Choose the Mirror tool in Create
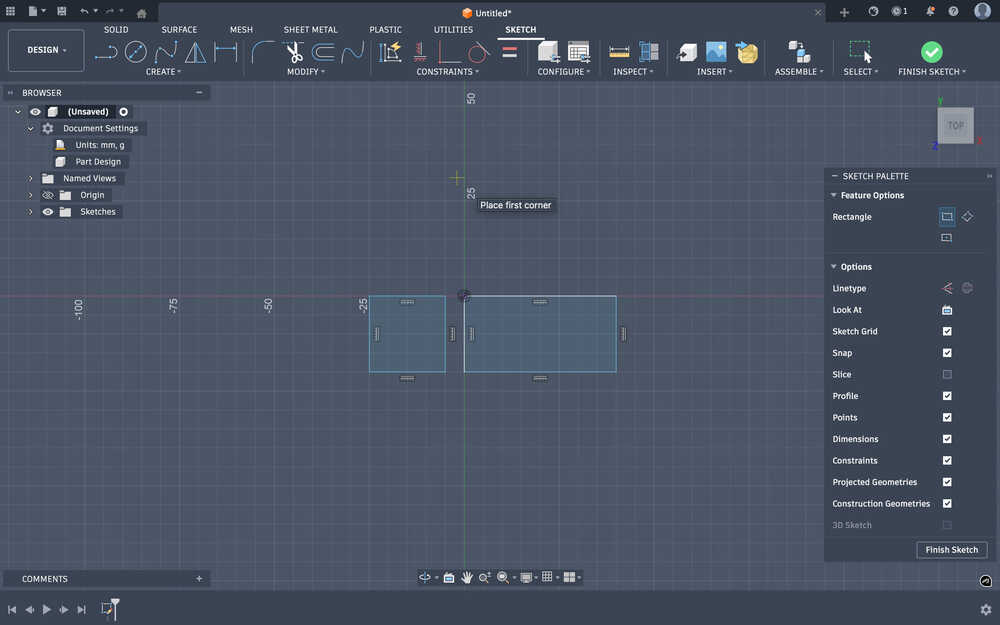 pos(196,52)
